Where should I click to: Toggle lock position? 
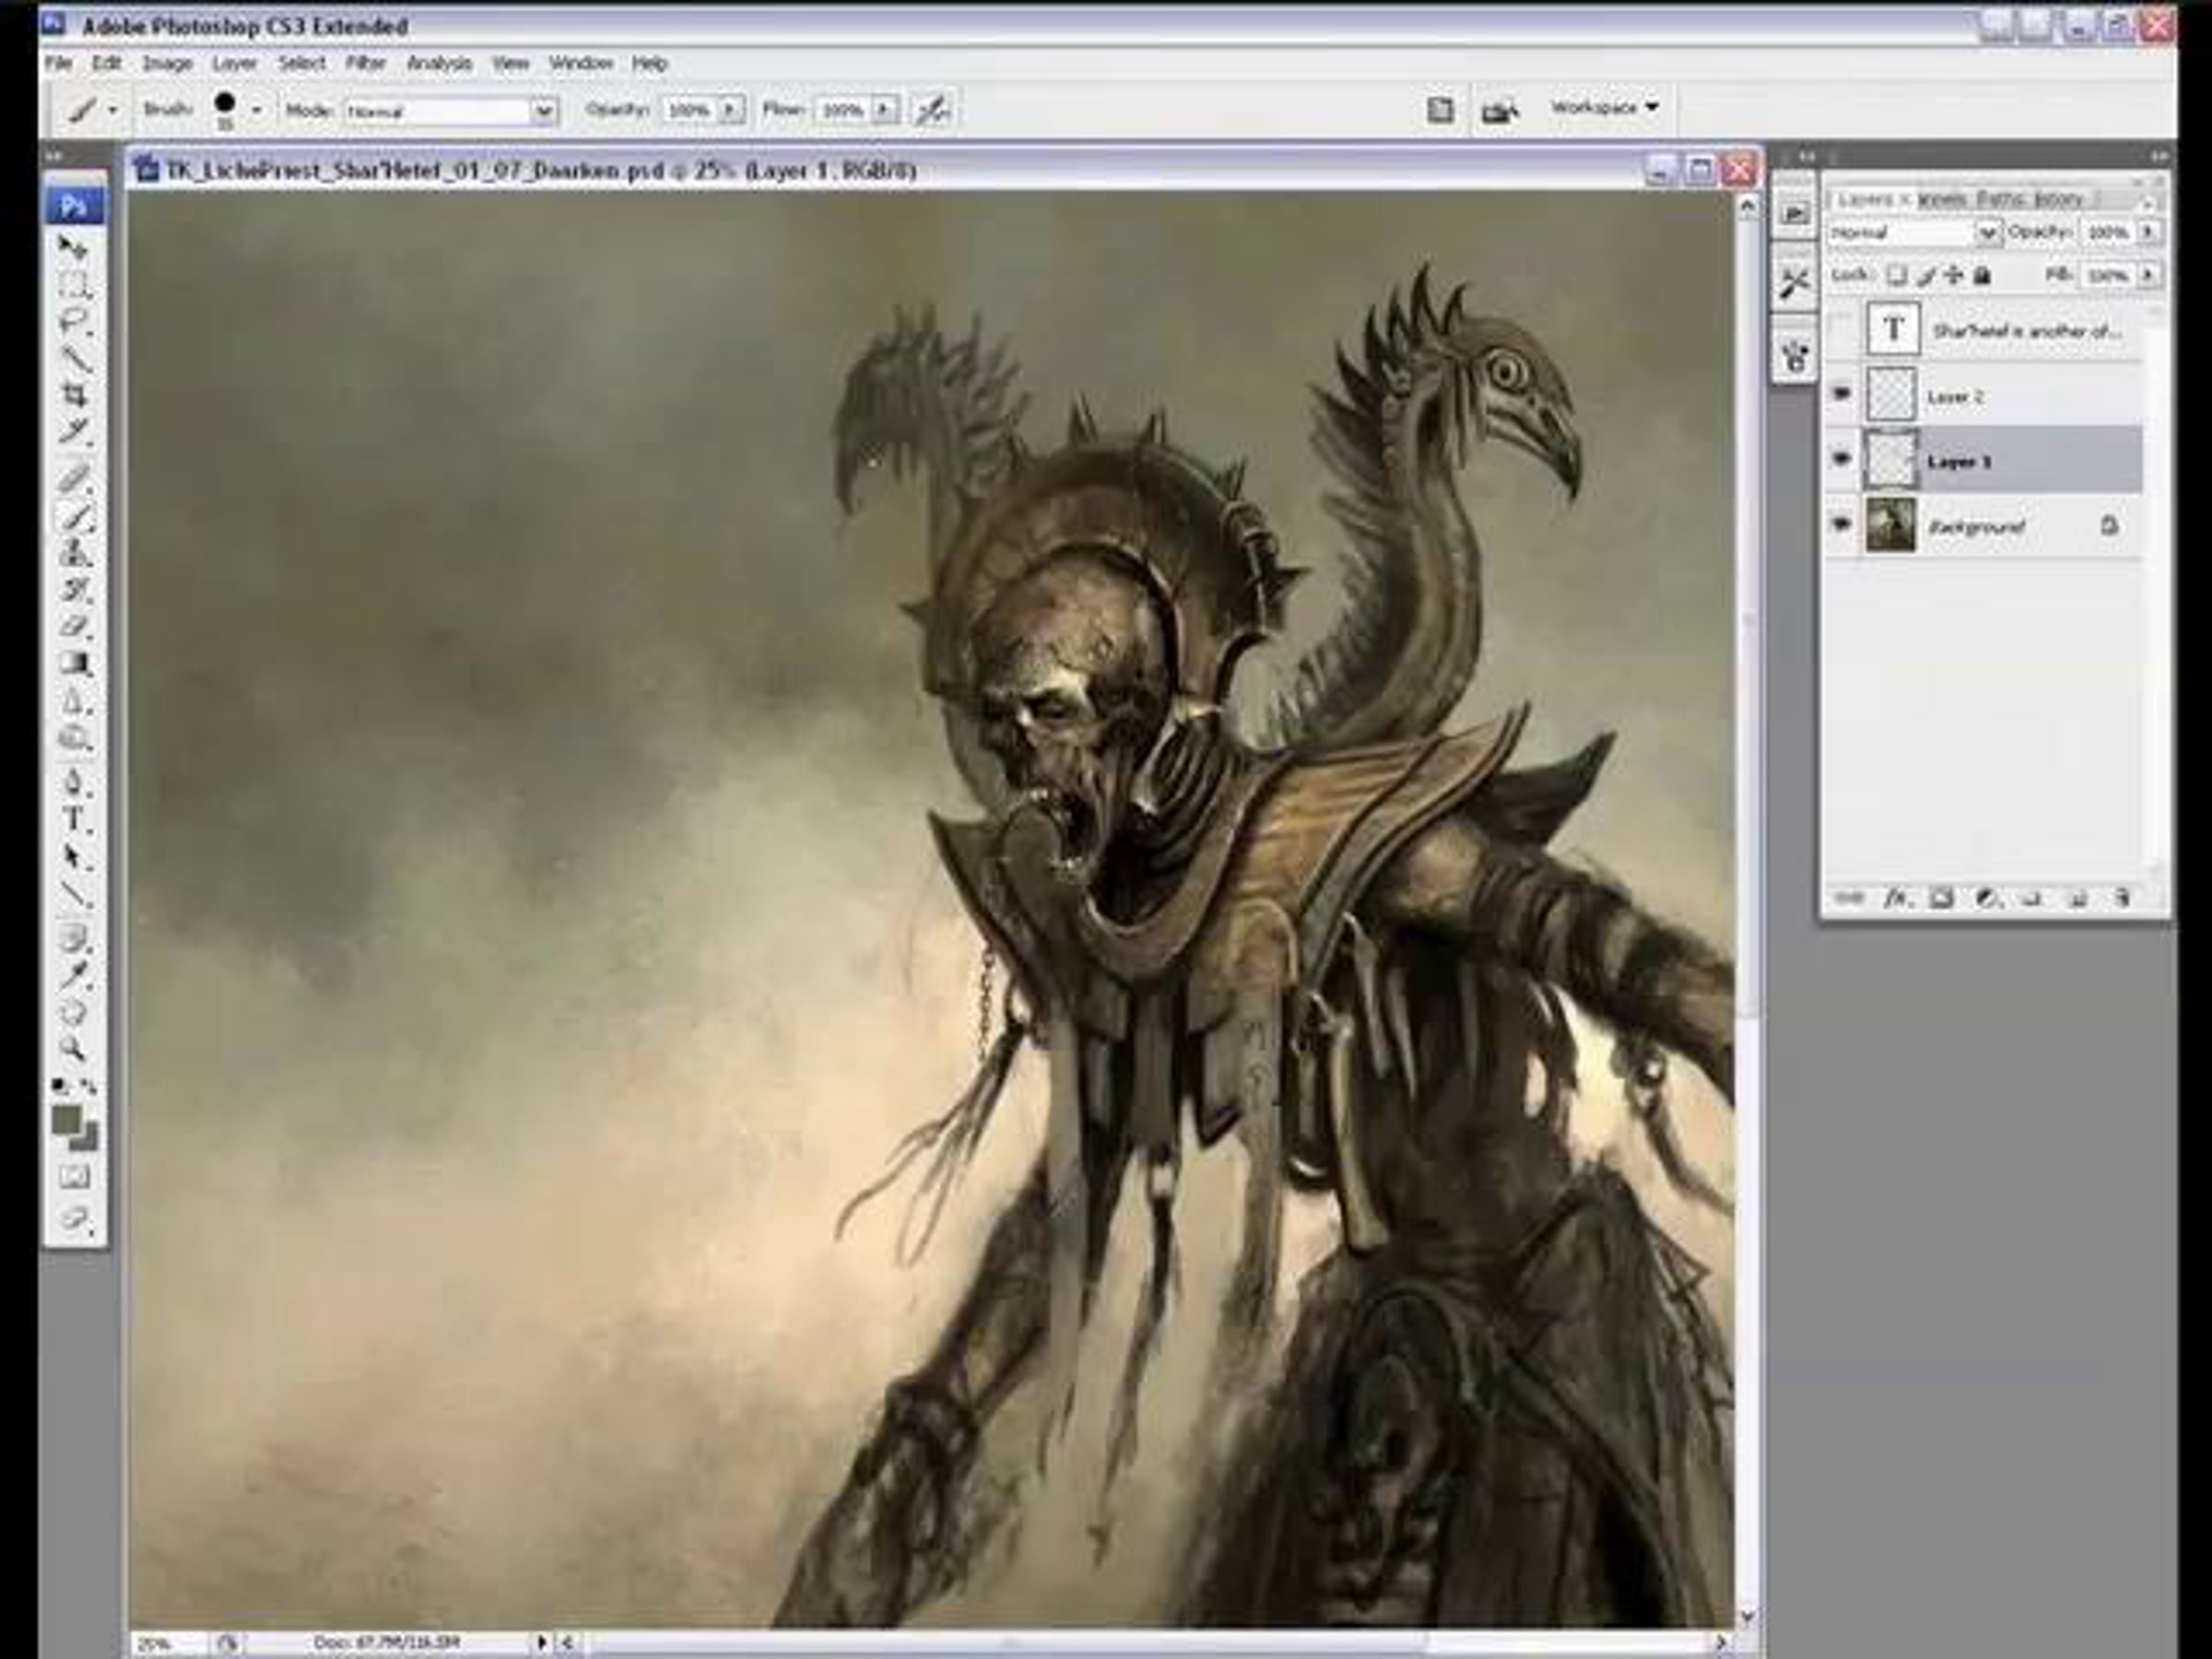(x=1954, y=274)
